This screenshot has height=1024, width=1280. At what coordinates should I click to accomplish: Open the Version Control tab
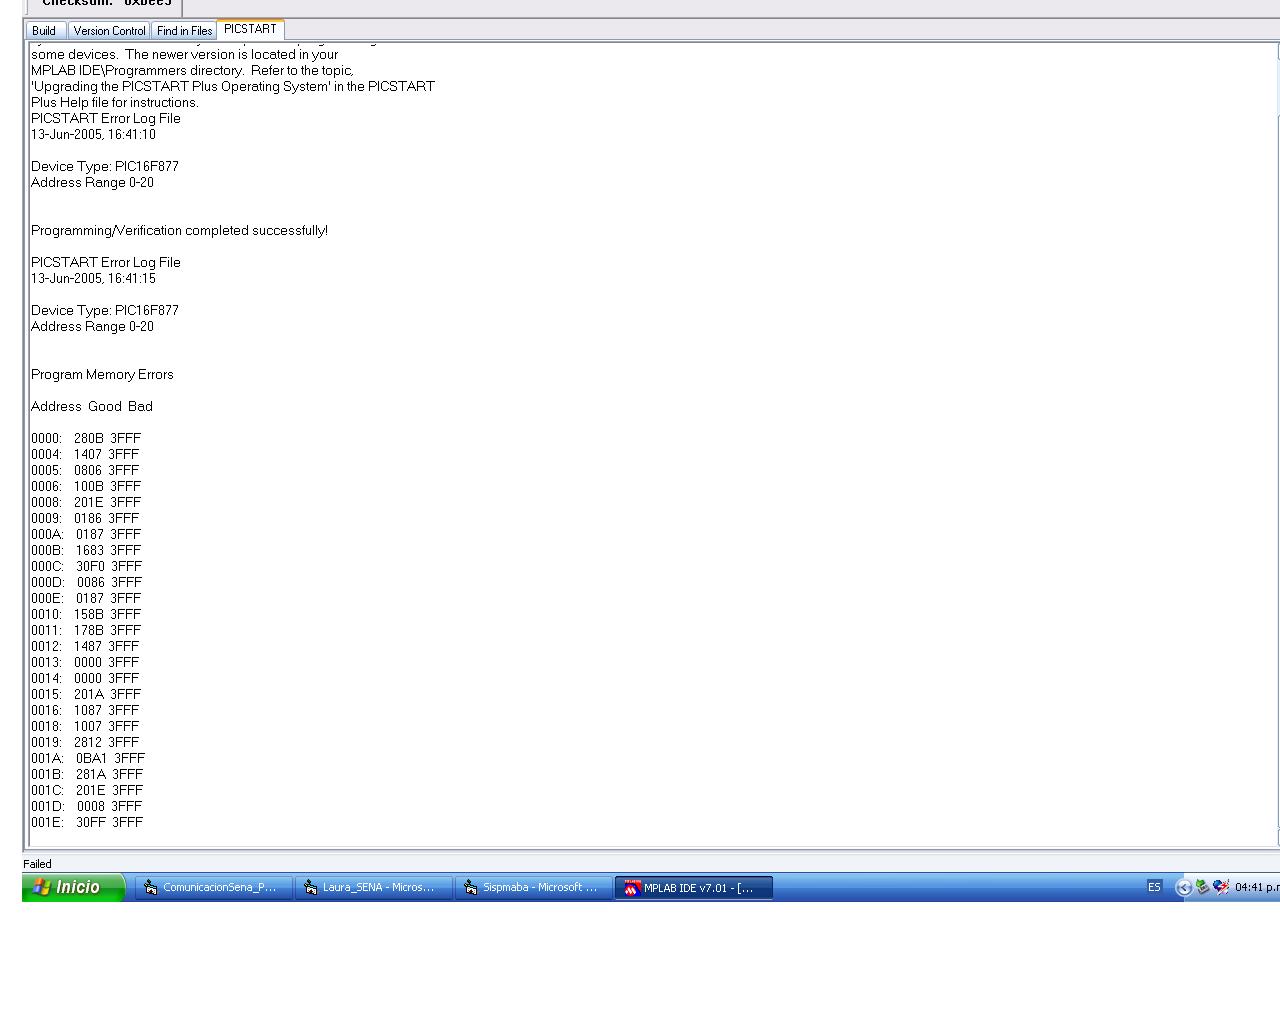click(109, 31)
